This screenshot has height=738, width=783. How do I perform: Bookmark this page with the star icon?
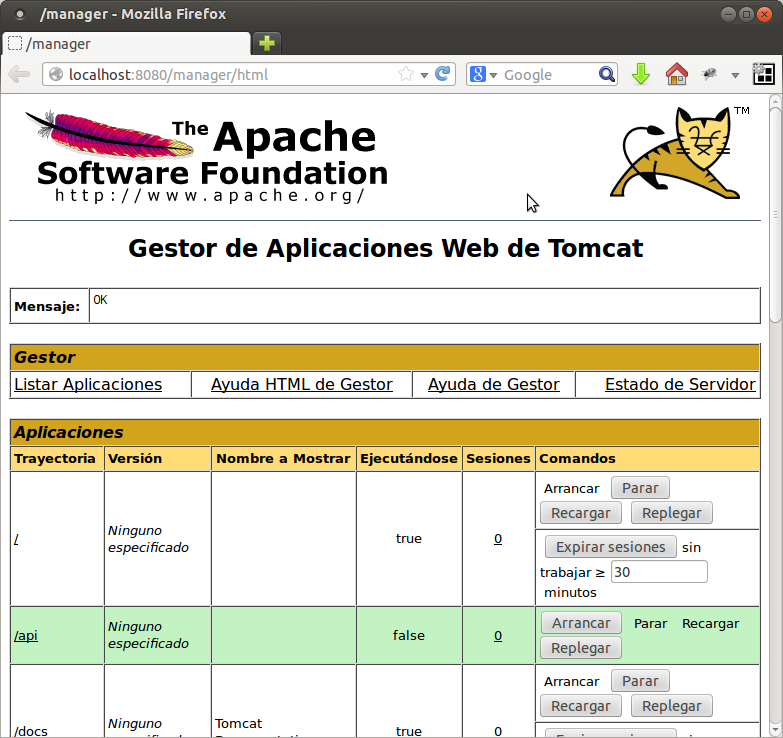[x=406, y=74]
